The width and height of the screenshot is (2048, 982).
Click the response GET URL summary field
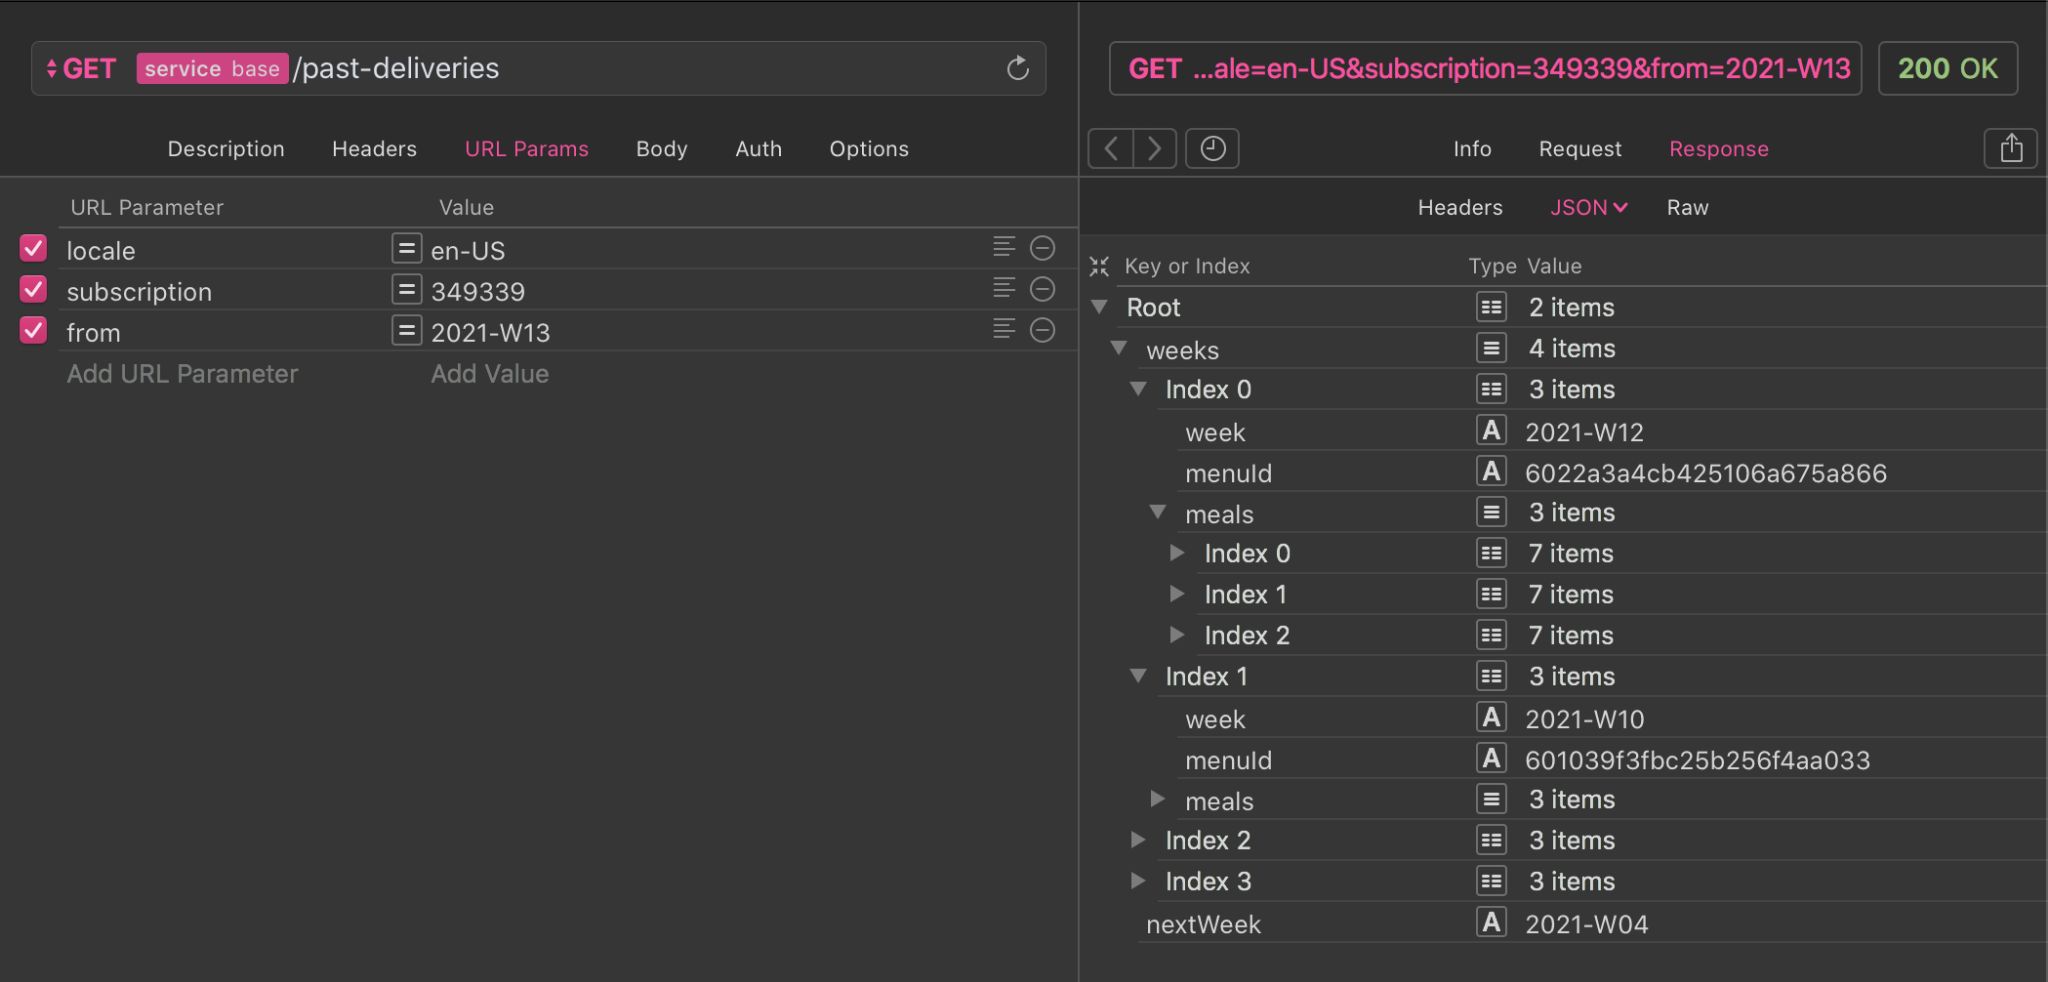click(x=1485, y=68)
